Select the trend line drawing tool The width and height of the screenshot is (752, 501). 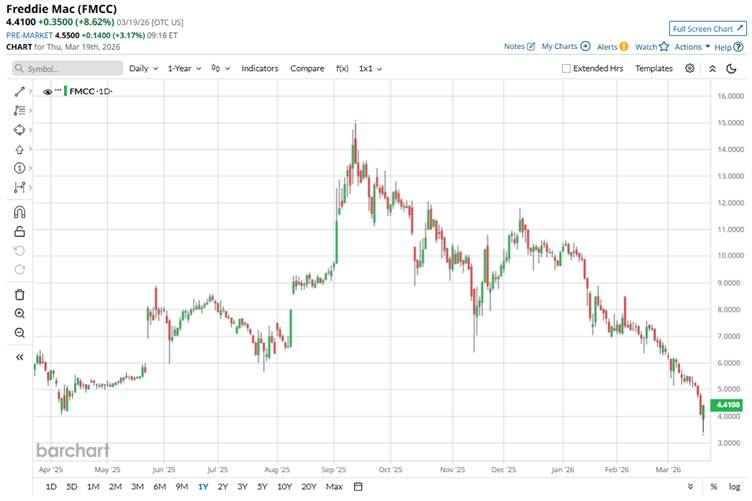20,91
